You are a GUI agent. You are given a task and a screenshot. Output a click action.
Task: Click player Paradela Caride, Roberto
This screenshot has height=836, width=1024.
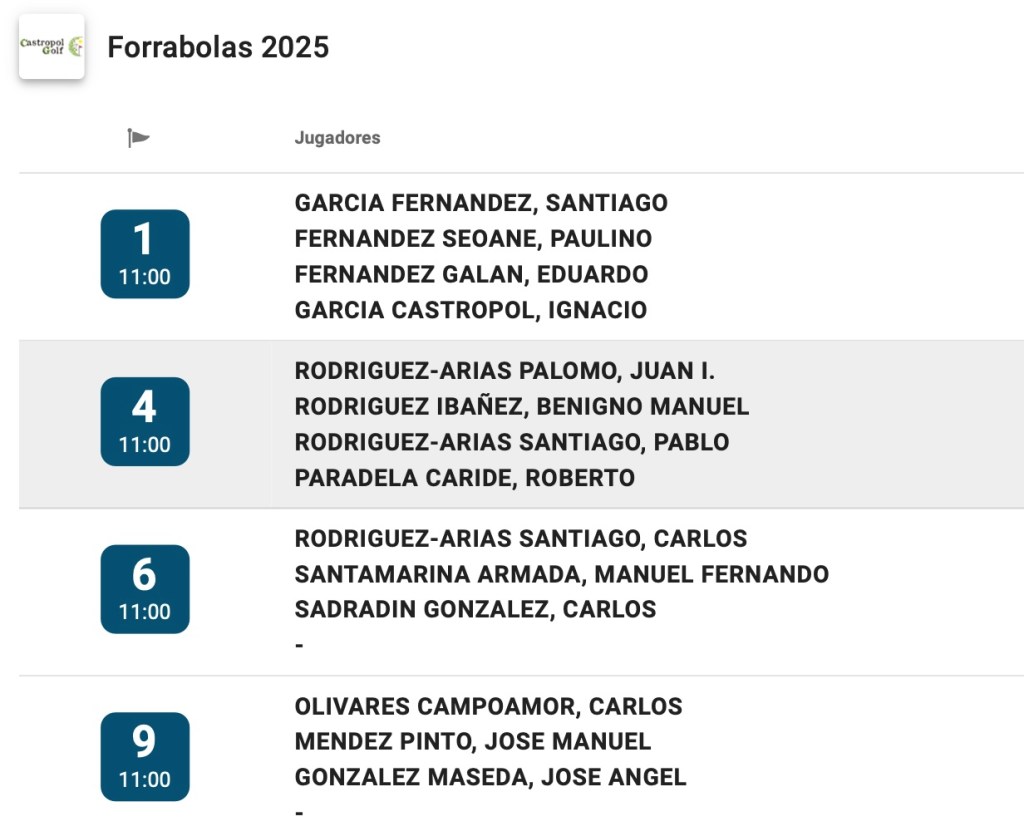pyautogui.click(x=465, y=478)
